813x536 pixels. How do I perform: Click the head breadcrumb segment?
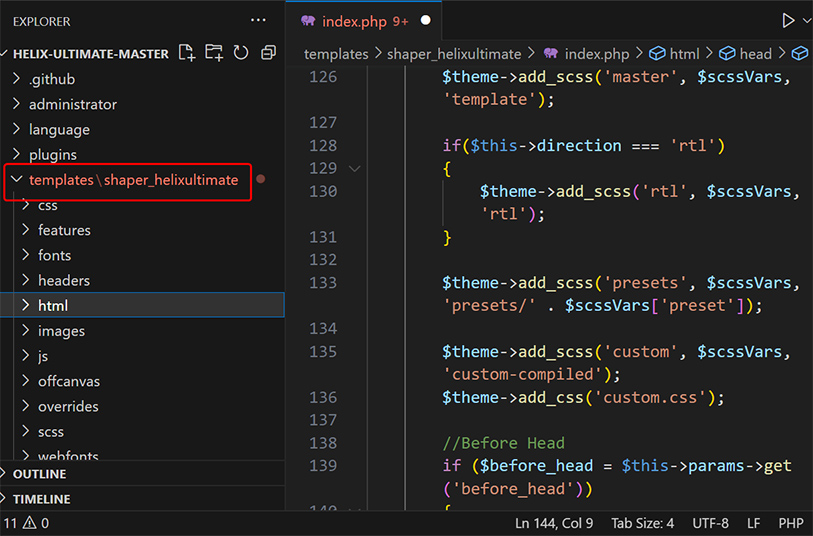[x=755, y=54]
